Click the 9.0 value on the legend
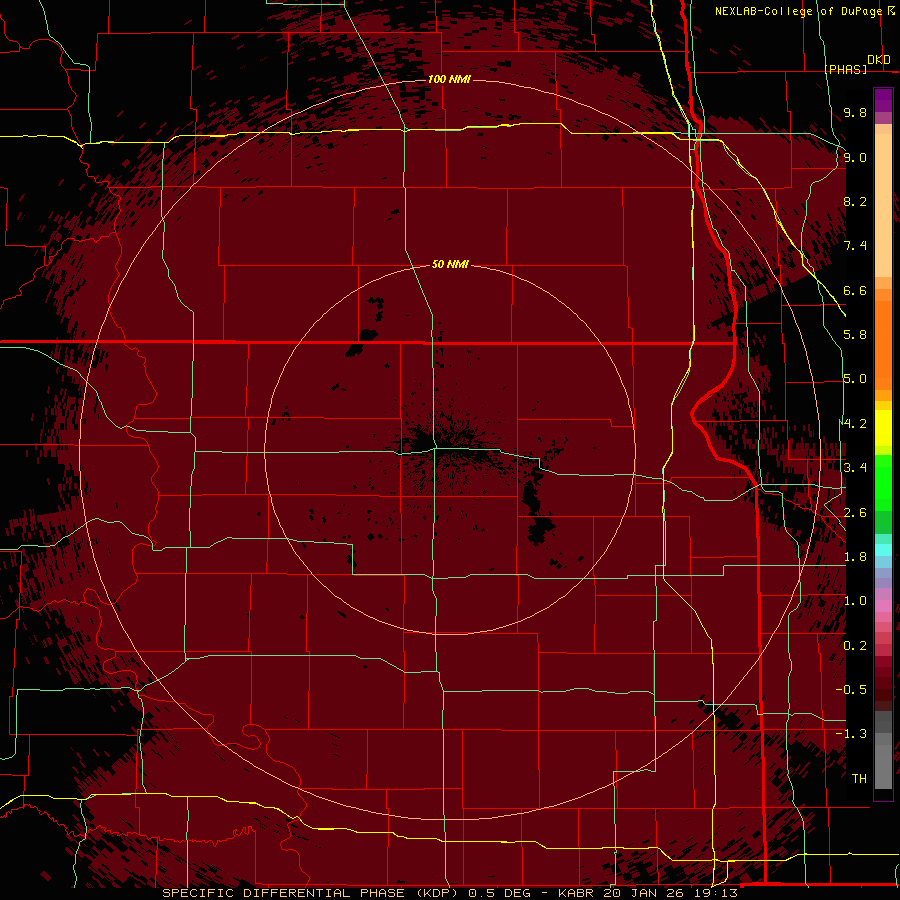The width and height of the screenshot is (900, 900). pos(855,157)
